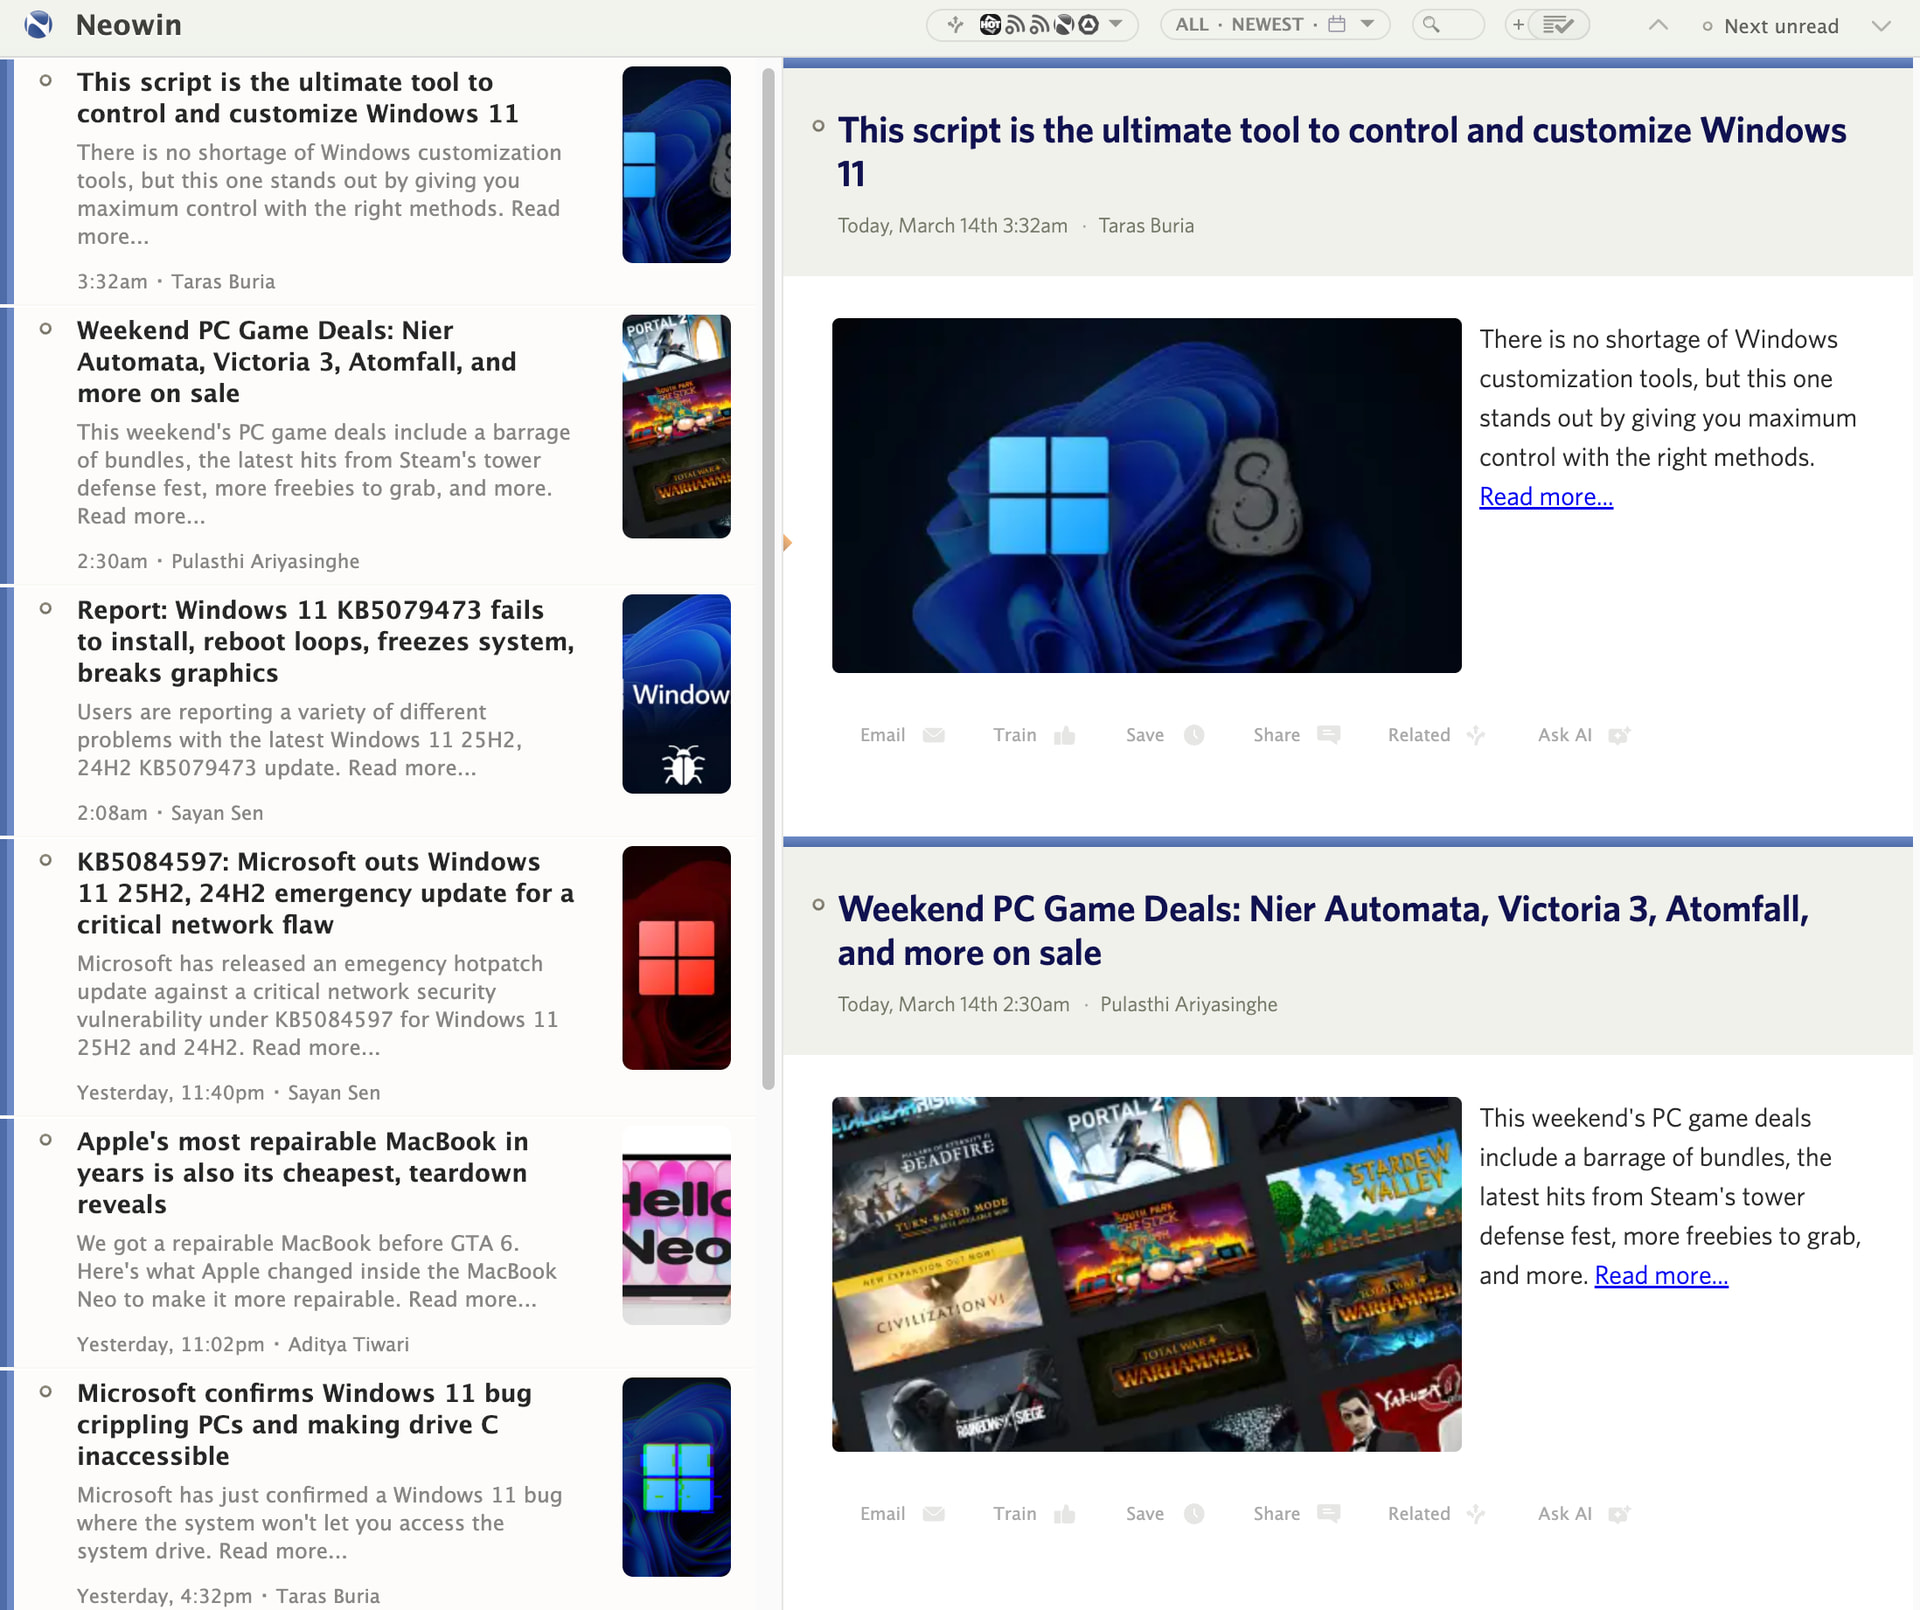Go to next story with down chevron

1880,26
